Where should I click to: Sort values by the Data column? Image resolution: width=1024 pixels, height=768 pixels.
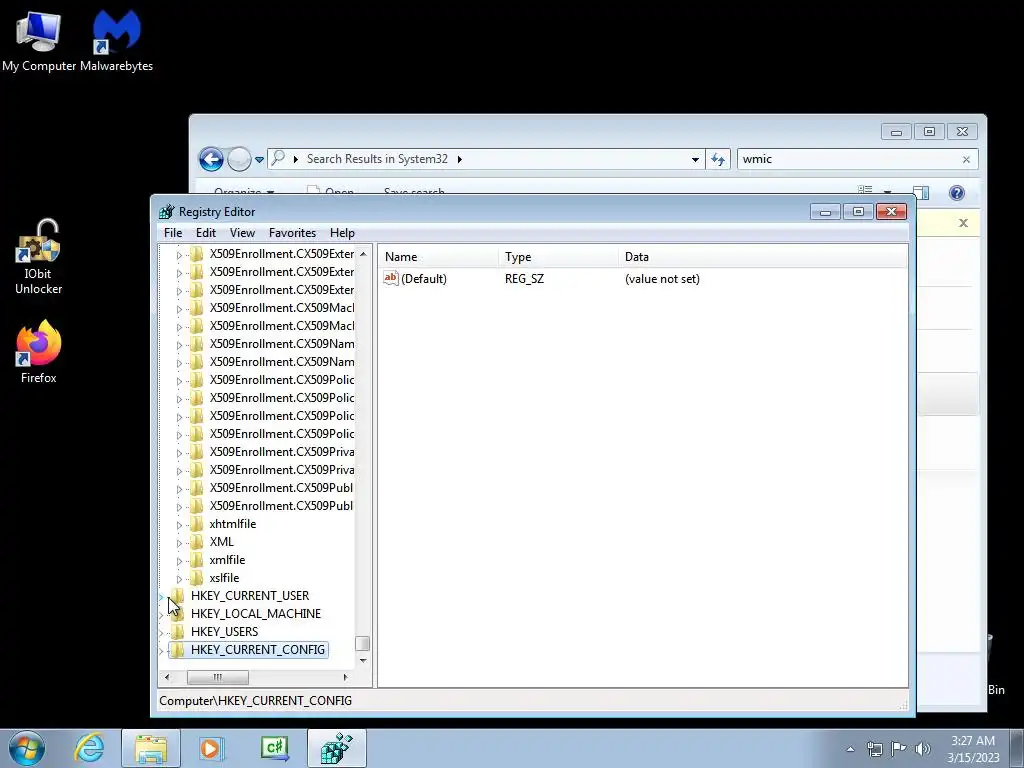pos(762,257)
